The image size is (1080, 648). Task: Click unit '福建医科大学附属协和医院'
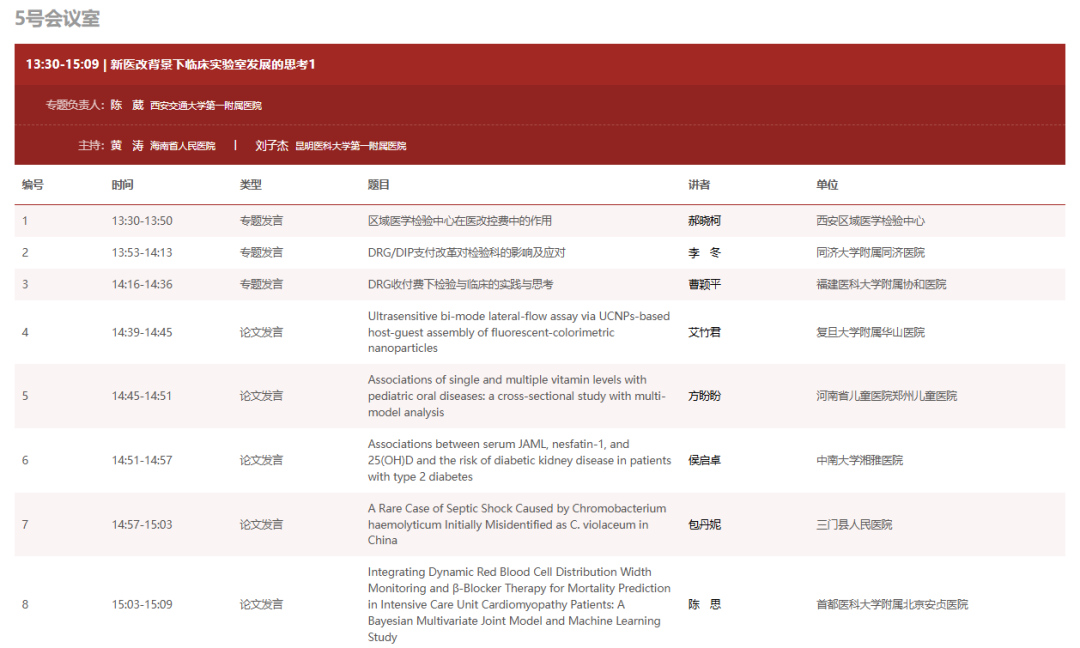pos(881,284)
